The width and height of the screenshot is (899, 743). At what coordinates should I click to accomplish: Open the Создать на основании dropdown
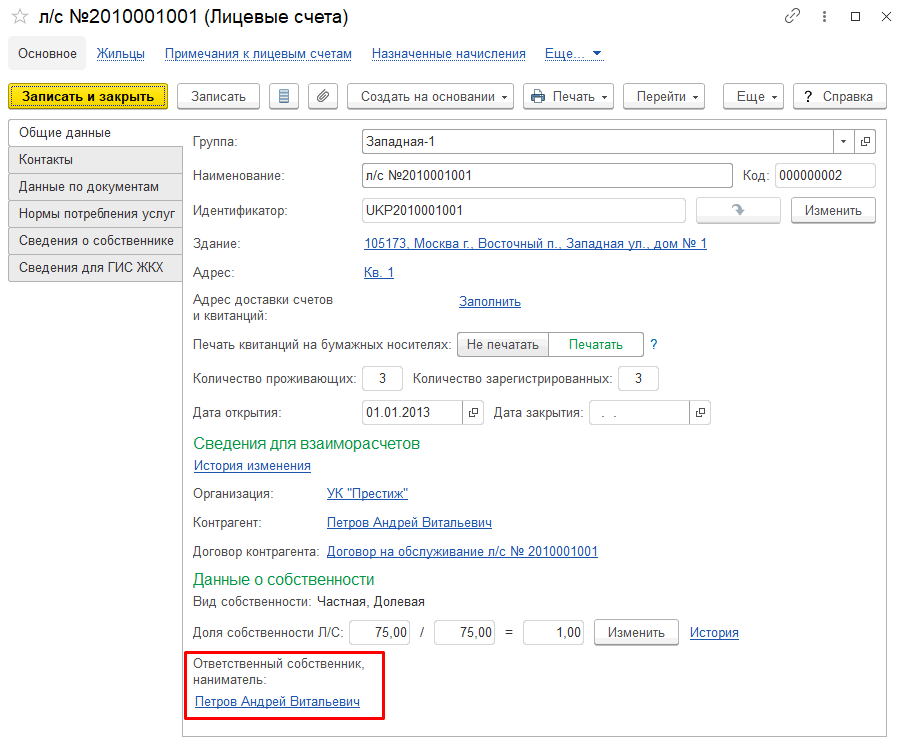pos(430,96)
